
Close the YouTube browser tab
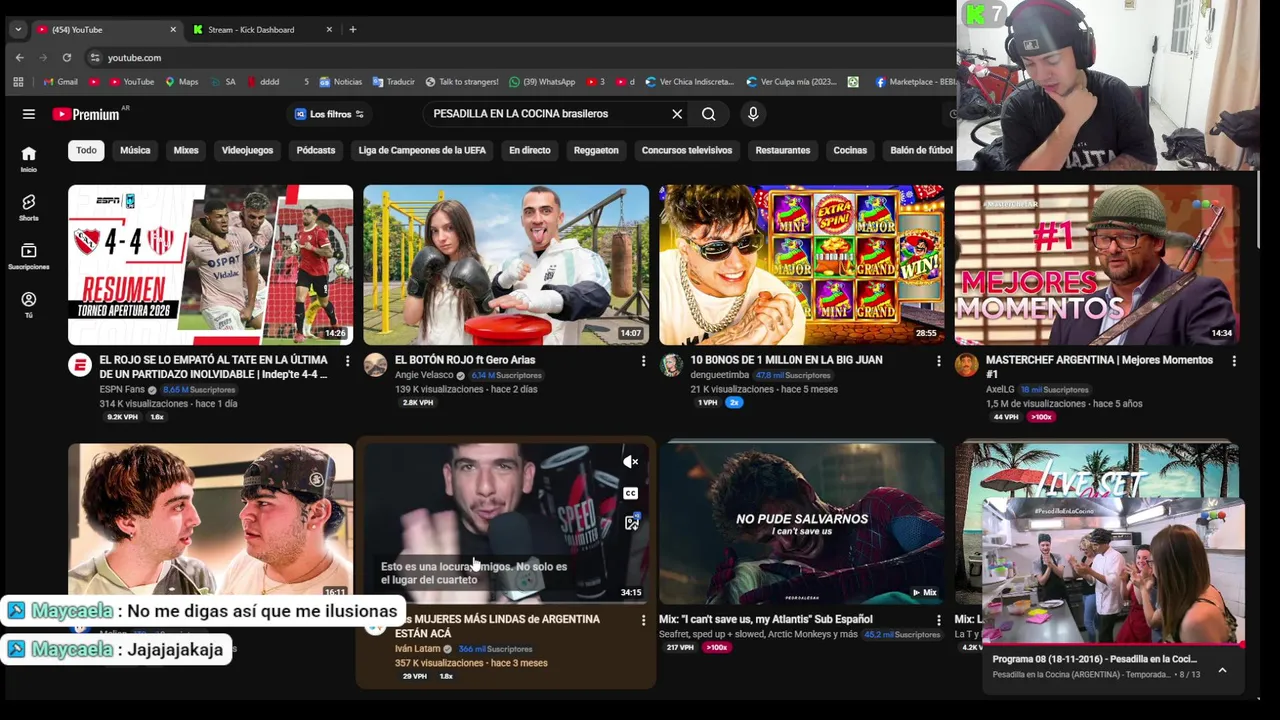point(172,30)
